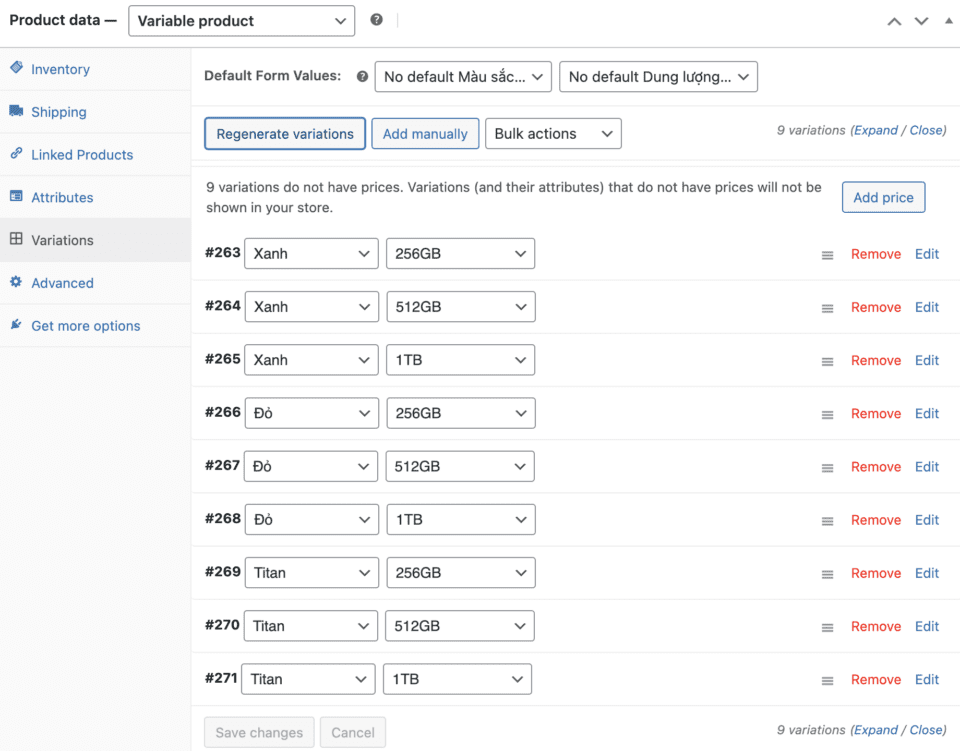
Task: Click the top Expand link
Action: tap(876, 130)
